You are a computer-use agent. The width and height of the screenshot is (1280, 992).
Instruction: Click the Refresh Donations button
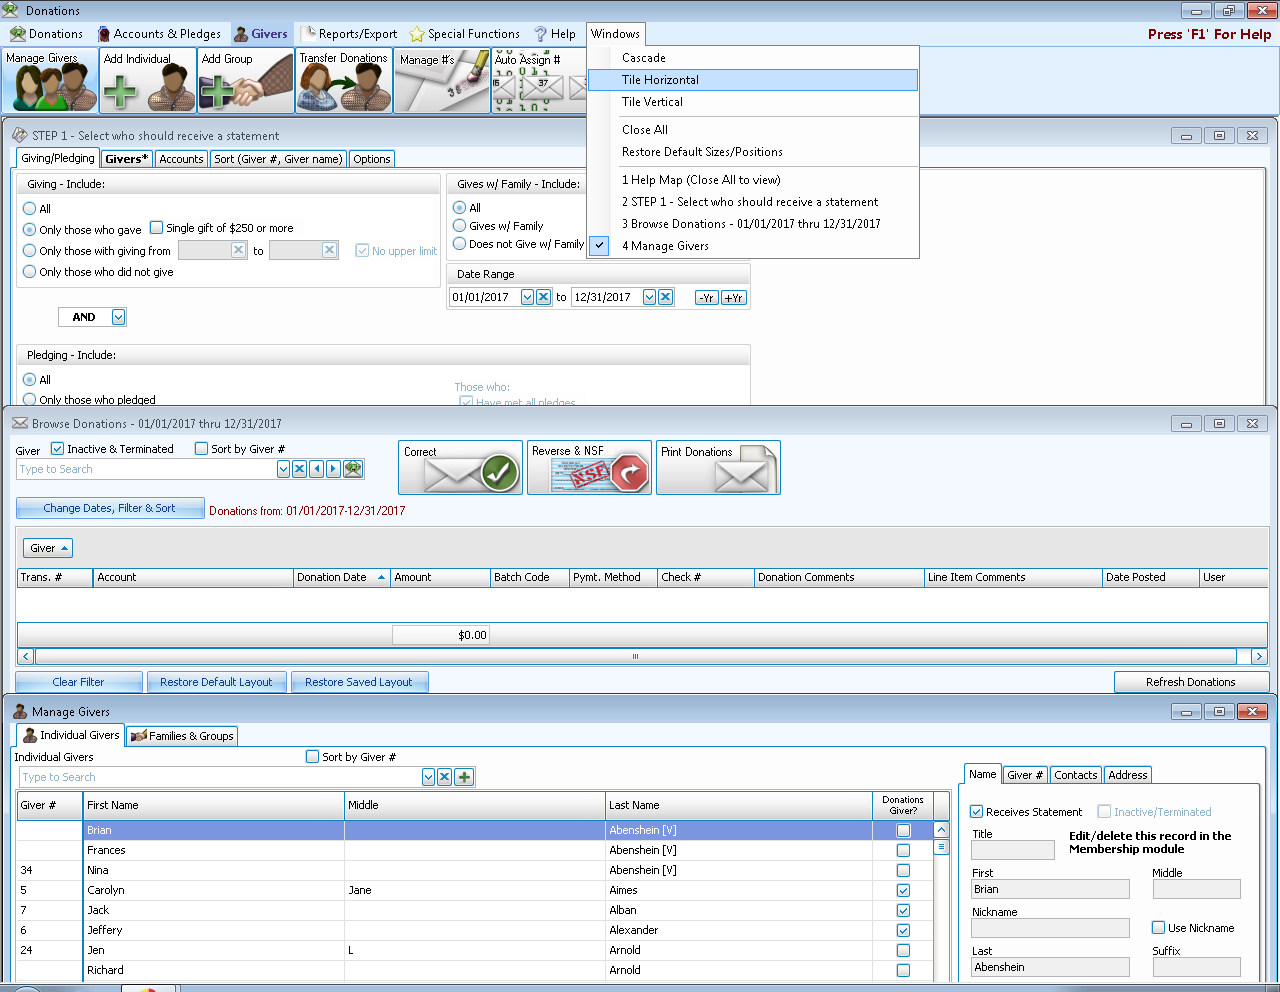pos(1190,682)
